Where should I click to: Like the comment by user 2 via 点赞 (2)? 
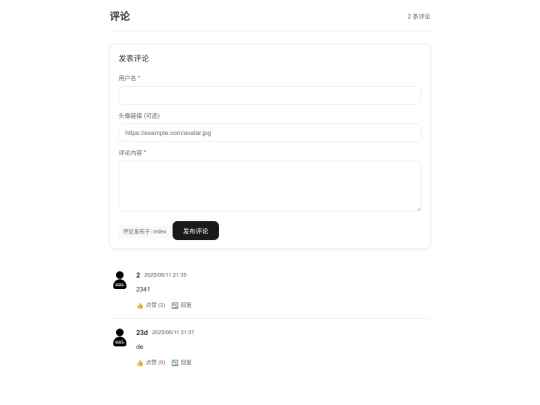[151, 305]
